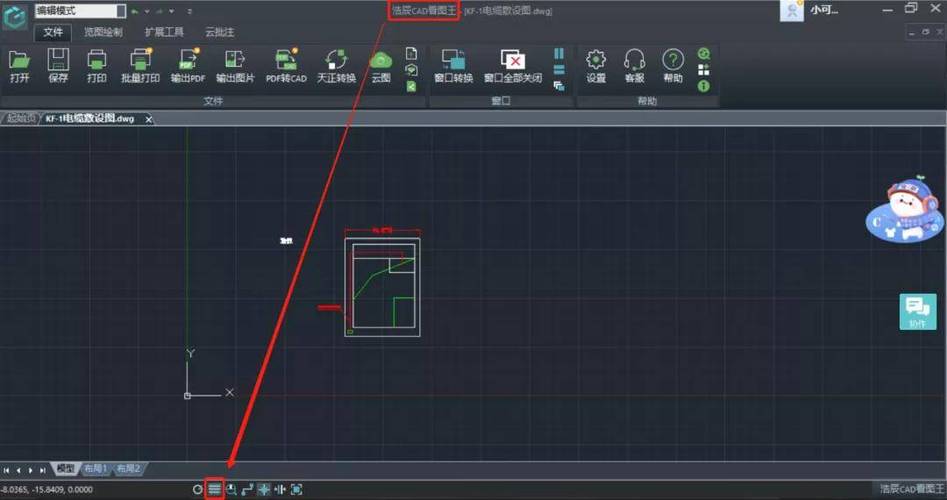
Task: Open the 云图 cloud drawing icon
Action: [381, 66]
